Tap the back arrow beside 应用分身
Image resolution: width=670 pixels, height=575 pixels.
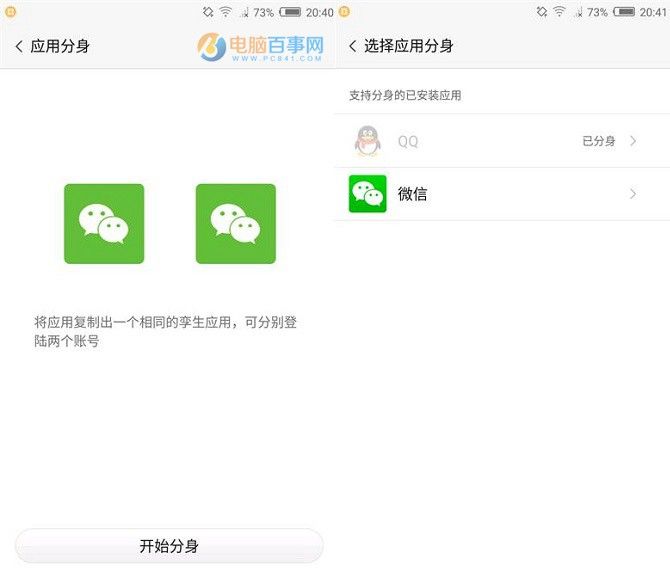point(19,46)
